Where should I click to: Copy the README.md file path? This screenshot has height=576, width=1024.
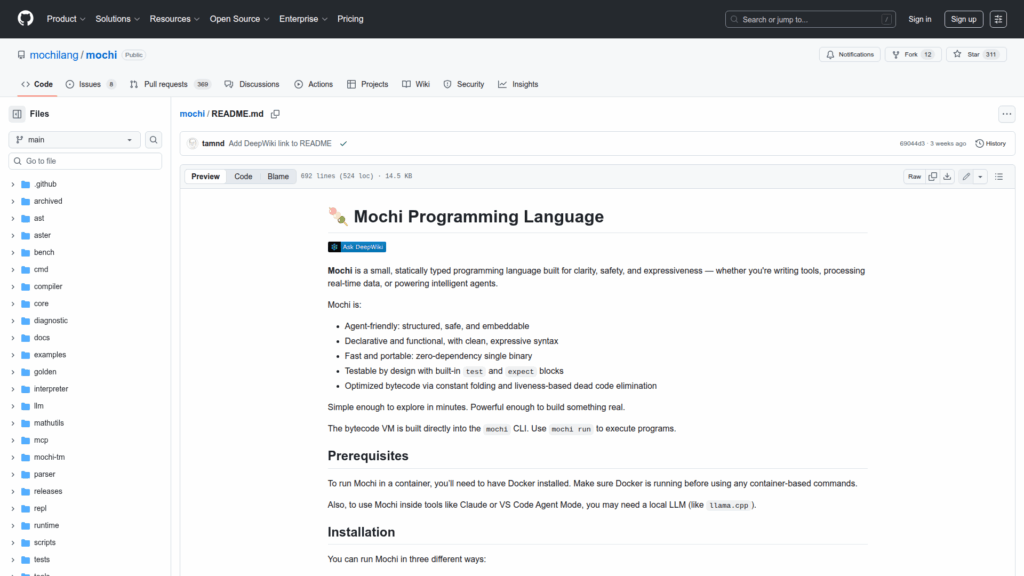click(275, 114)
